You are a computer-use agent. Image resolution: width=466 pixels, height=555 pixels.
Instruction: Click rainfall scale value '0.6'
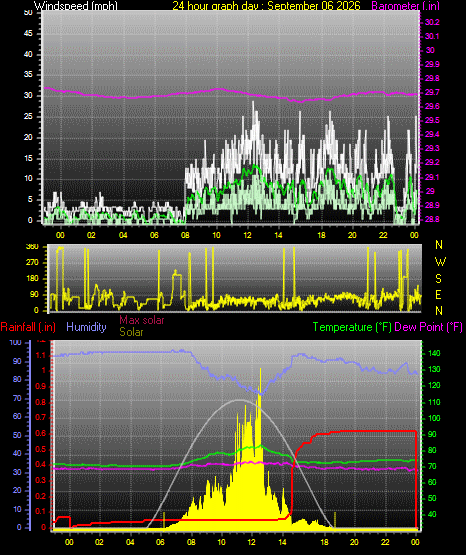[x=41, y=434]
